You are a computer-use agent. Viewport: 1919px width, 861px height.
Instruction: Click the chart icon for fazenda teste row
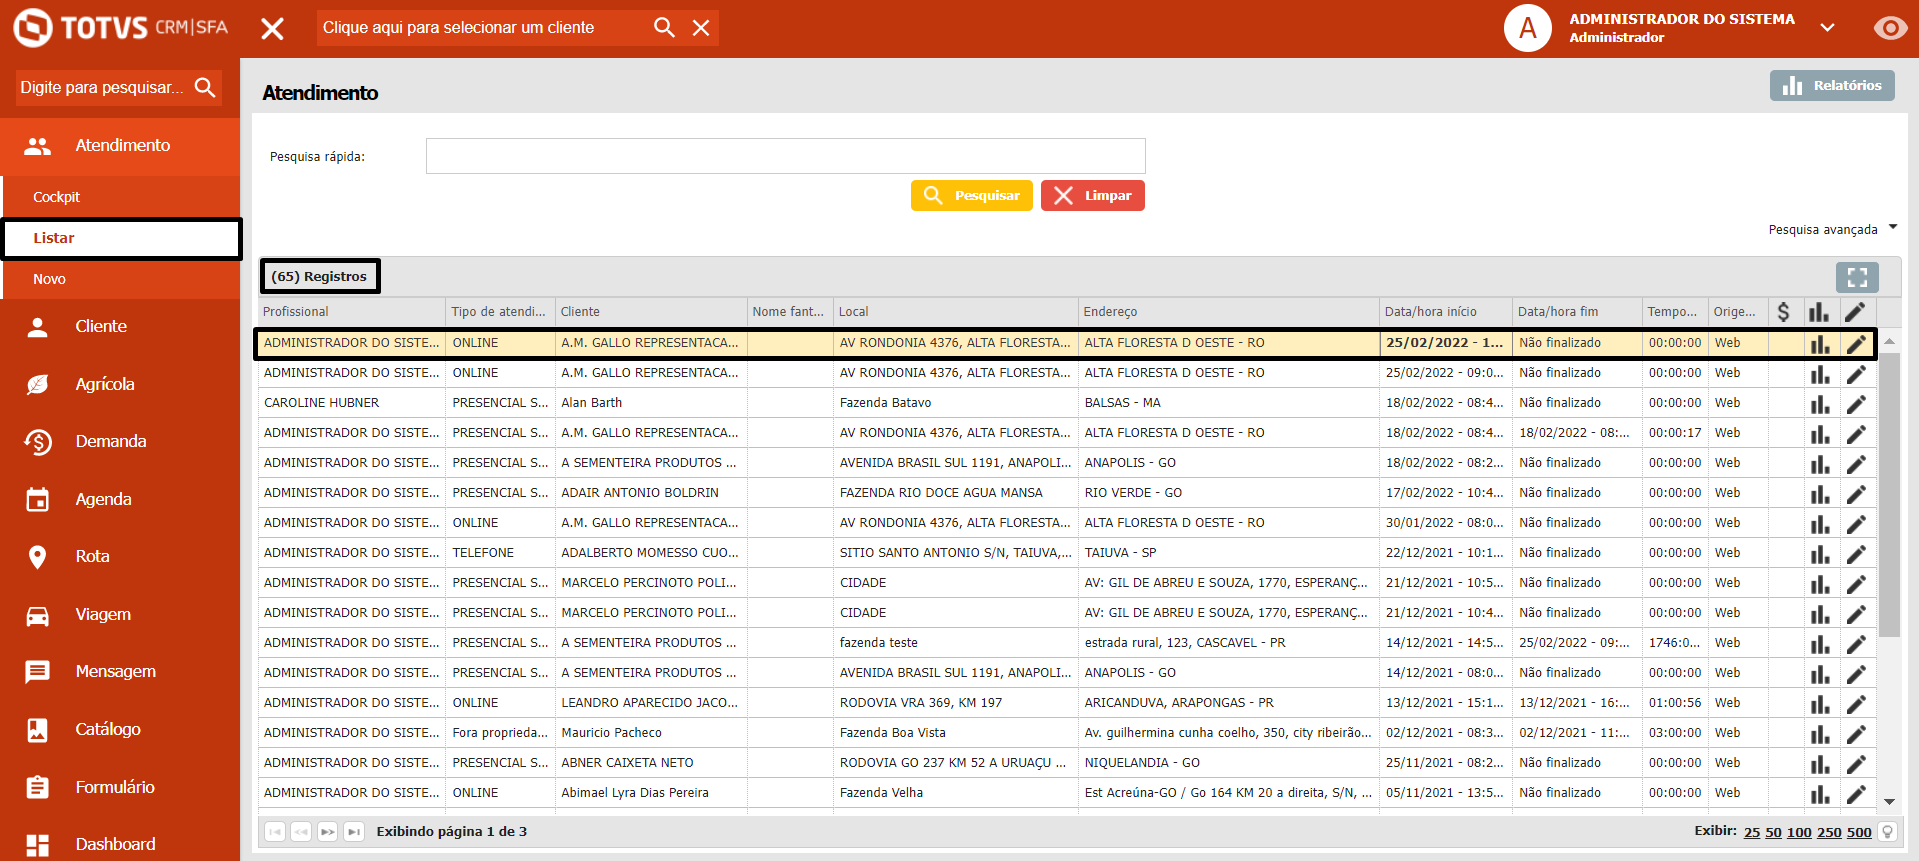(x=1819, y=644)
